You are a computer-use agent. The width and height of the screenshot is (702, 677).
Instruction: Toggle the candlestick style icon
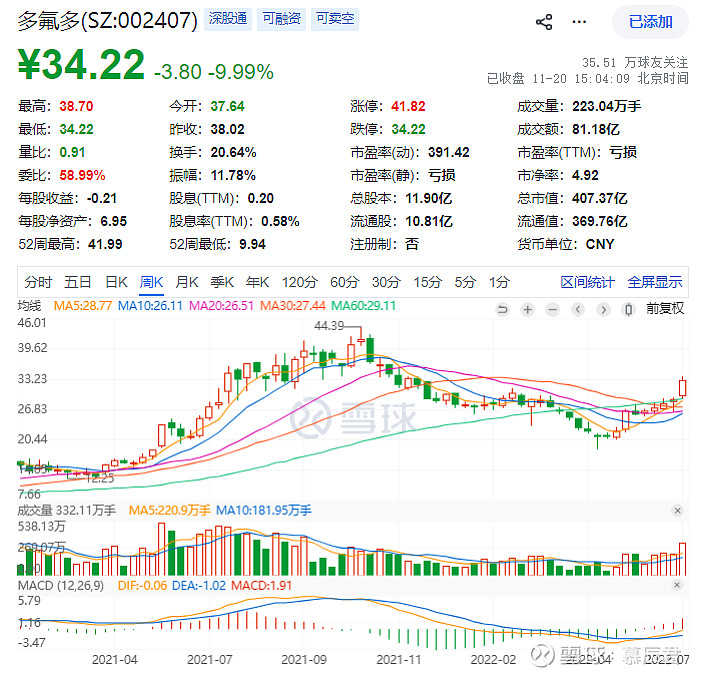click(x=629, y=309)
